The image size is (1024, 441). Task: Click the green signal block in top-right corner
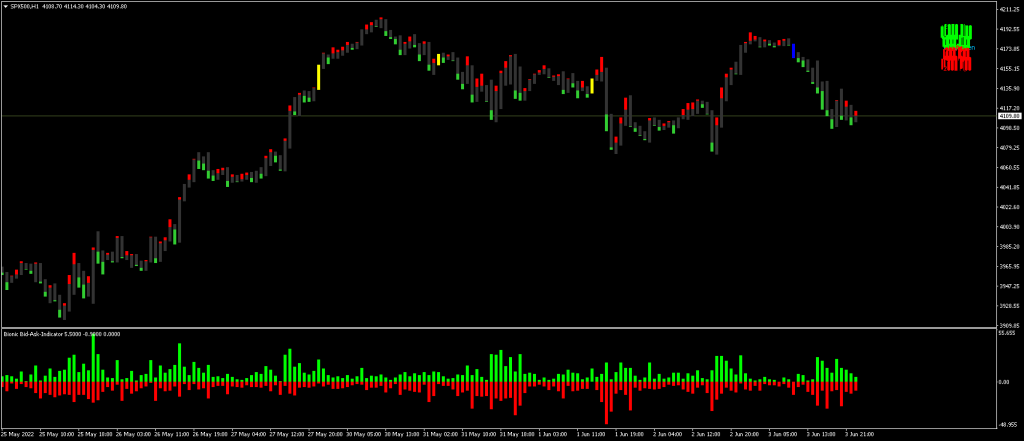[x=956, y=34]
